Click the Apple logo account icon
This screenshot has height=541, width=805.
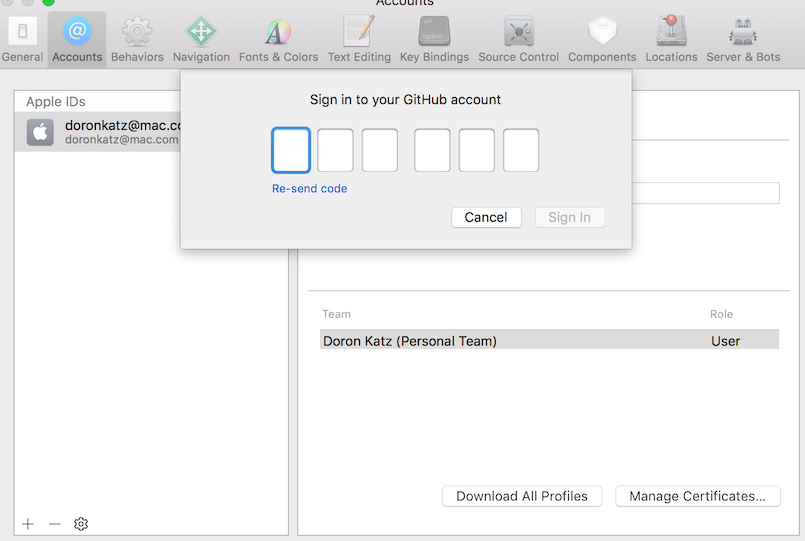[x=40, y=132]
